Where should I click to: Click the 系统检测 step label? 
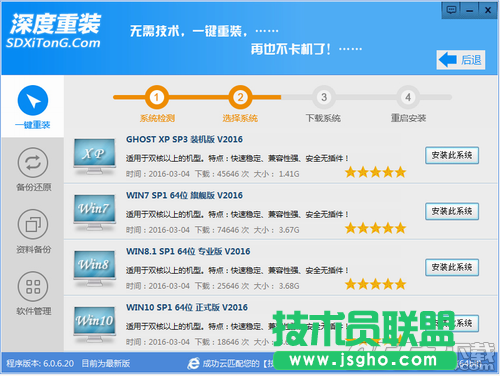(157, 118)
